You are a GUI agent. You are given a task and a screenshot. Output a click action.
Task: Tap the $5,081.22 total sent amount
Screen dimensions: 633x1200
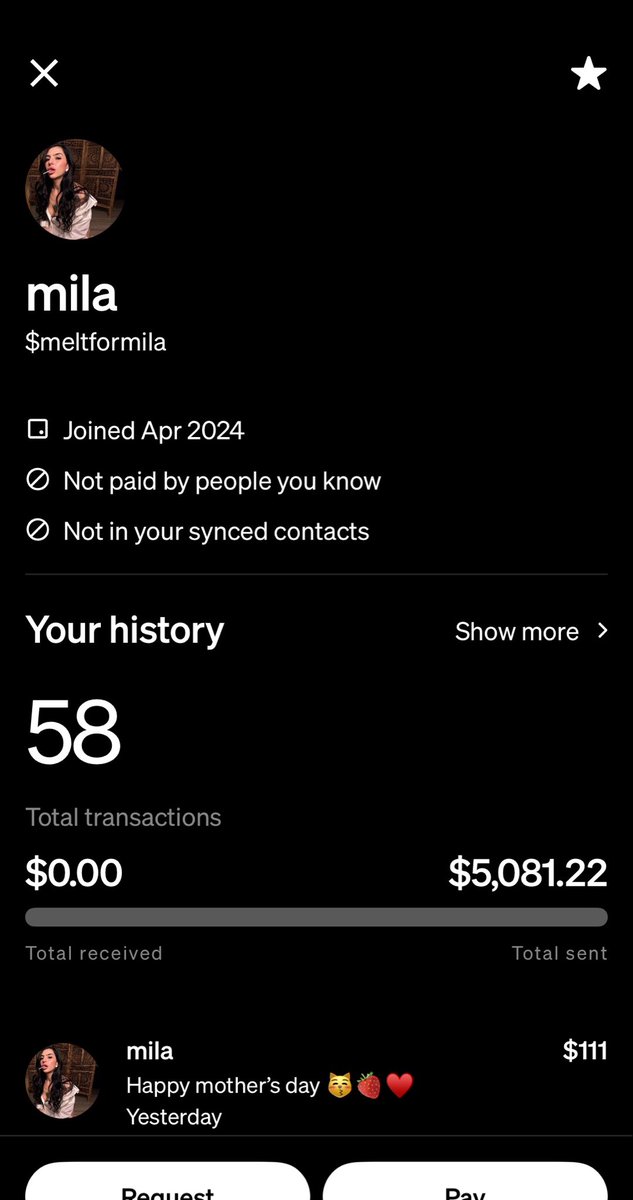528,873
